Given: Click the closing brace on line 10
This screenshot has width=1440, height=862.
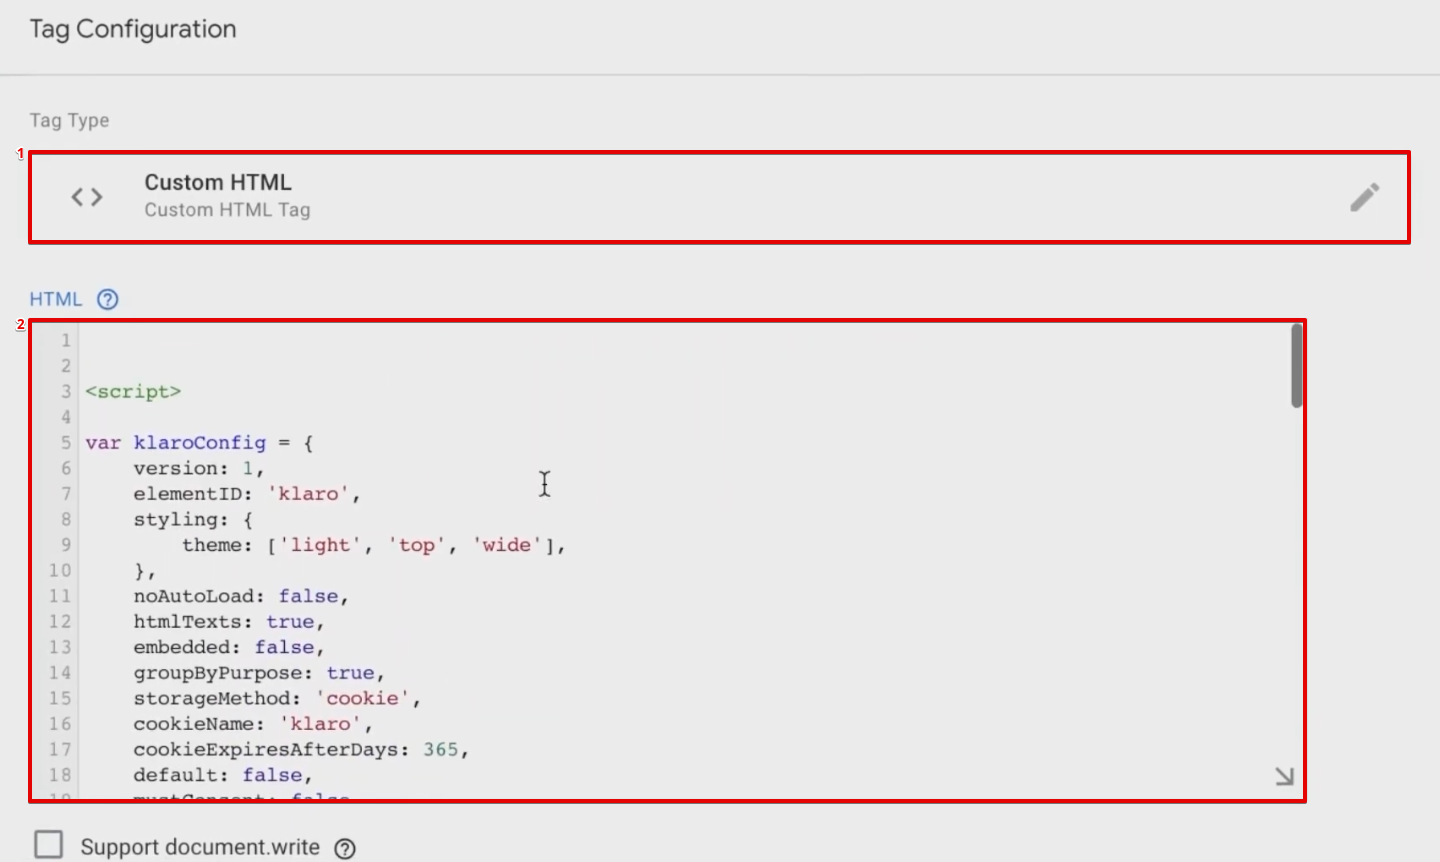Looking at the screenshot, I should [144, 571].
